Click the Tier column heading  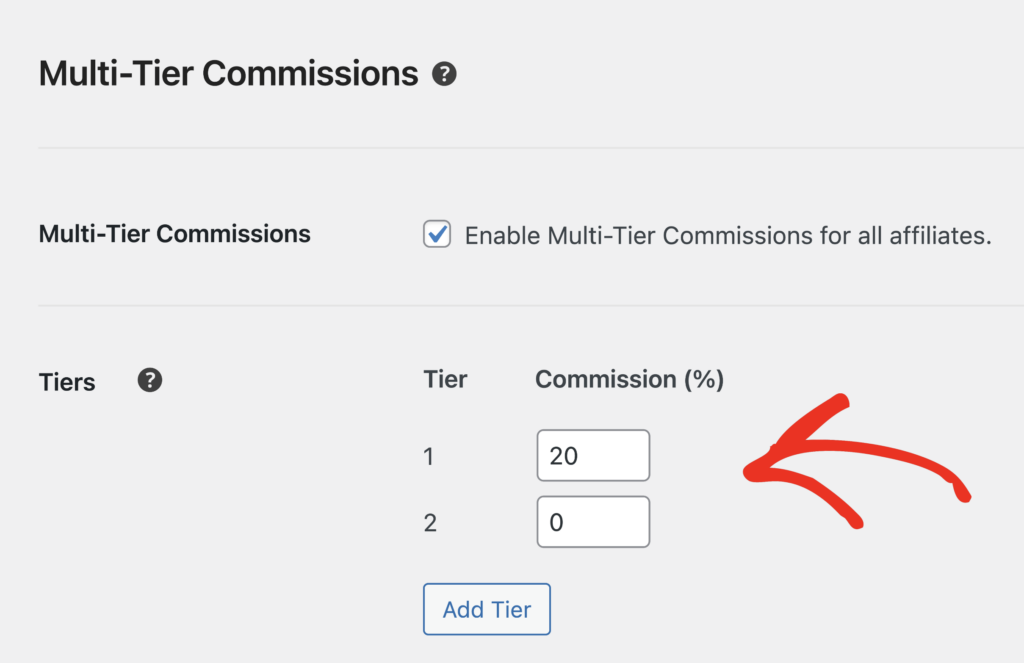pos(445,379)
